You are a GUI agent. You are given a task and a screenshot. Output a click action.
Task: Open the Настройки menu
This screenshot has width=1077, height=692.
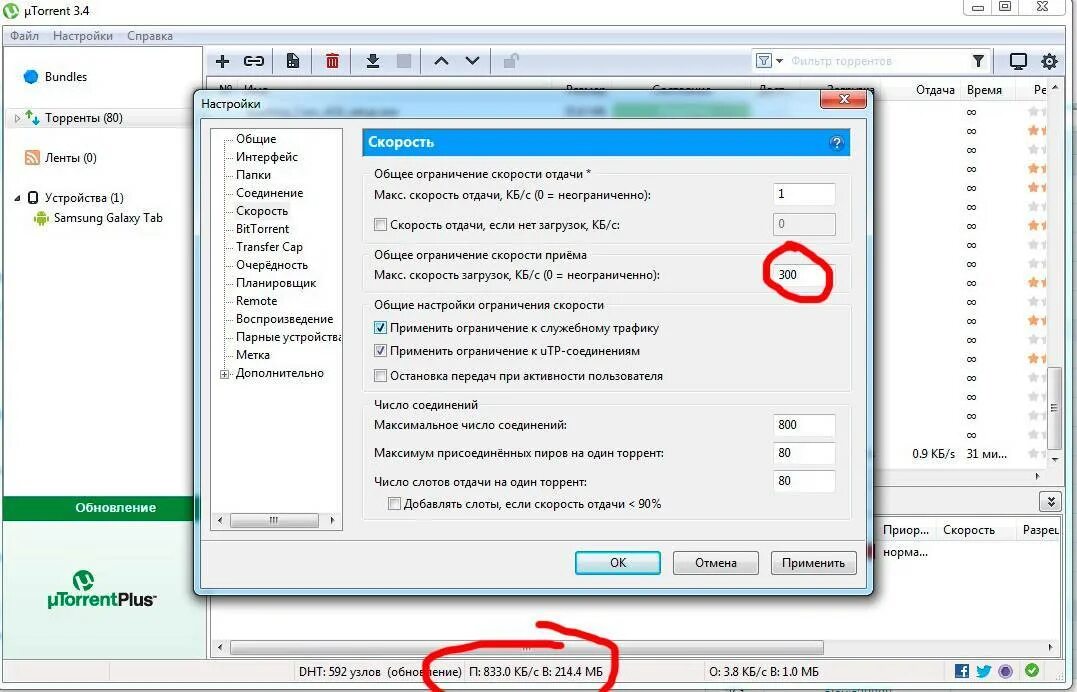[x=82, y=36]
